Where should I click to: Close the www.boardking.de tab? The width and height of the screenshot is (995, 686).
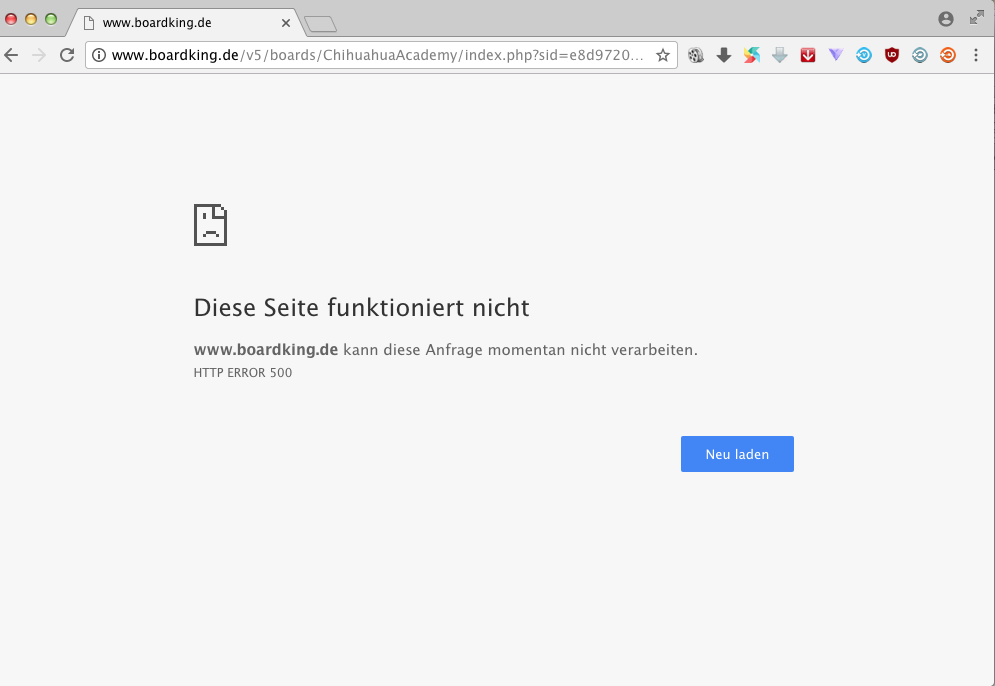(286, 23)
